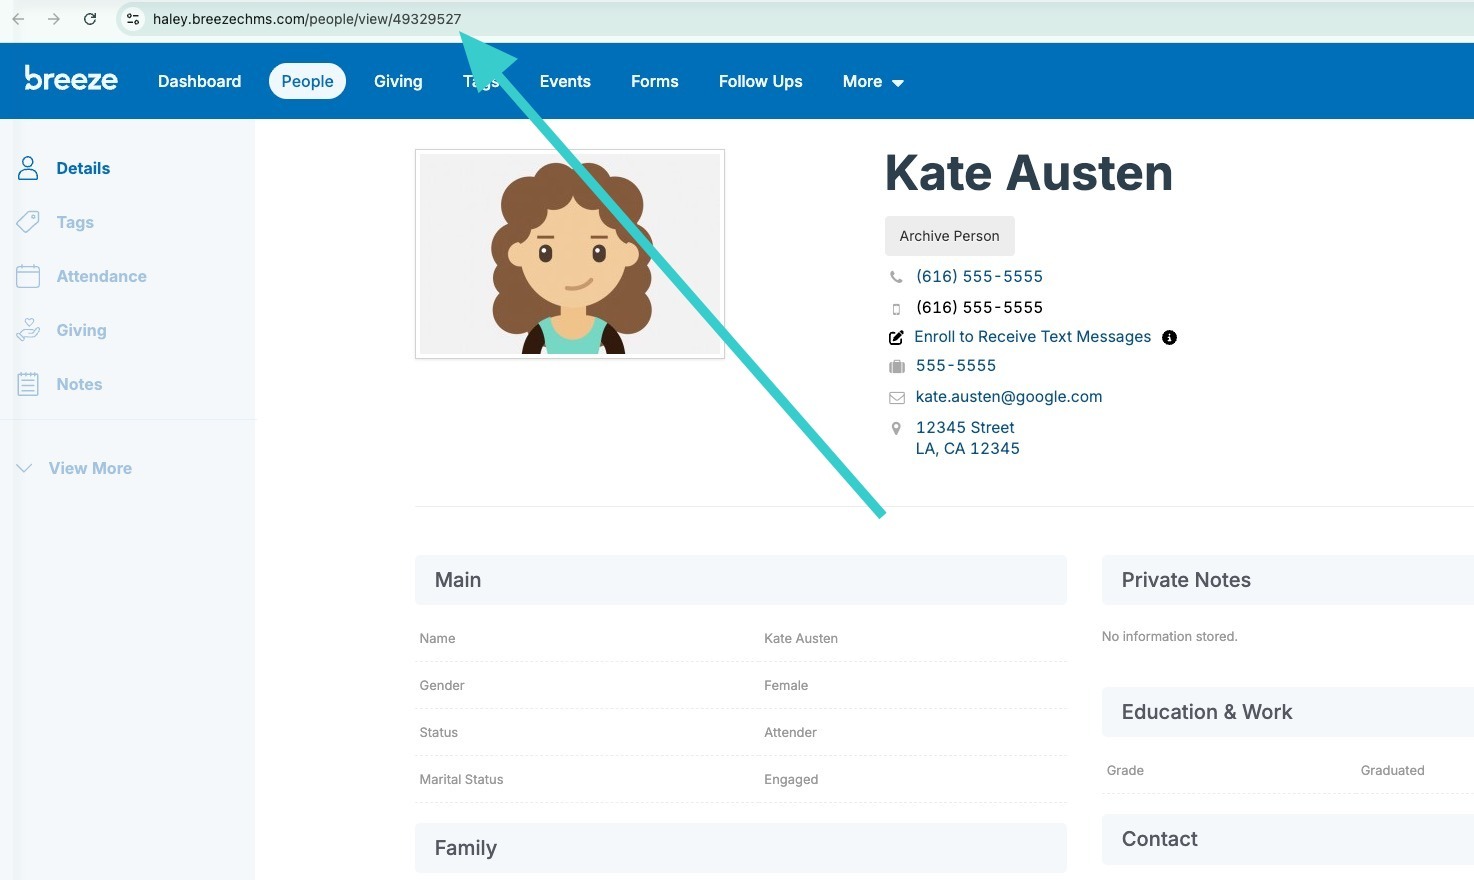Click the site information icon in the address bar
Image resolution: width=1474 pixels, height=880 pixels.
[x=133, y=19]
